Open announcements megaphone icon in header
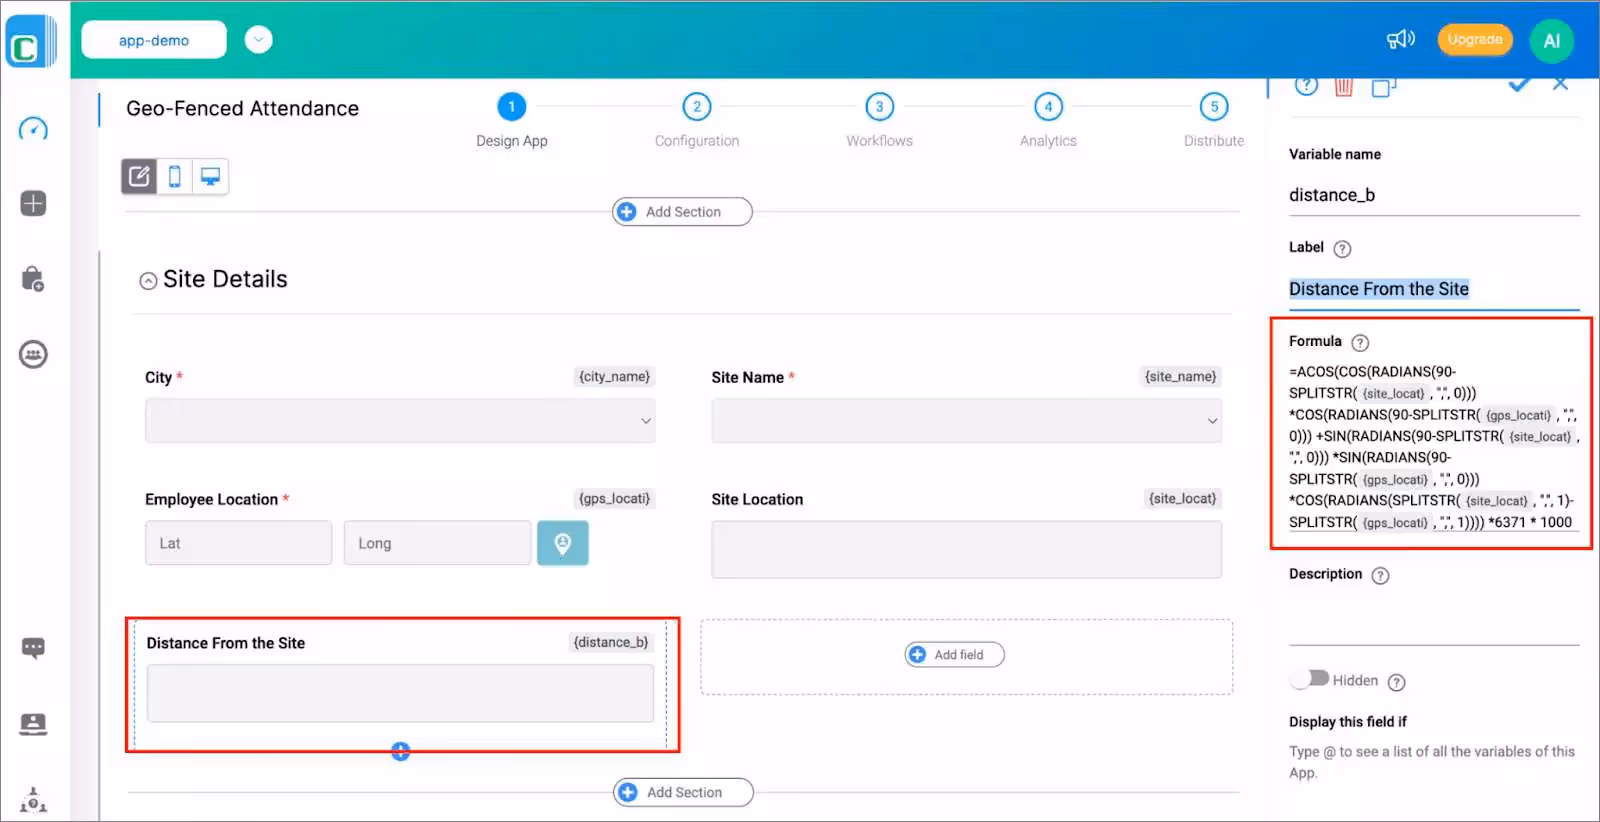Screen dimensions: 1600x822 [x=1400, y=39]
